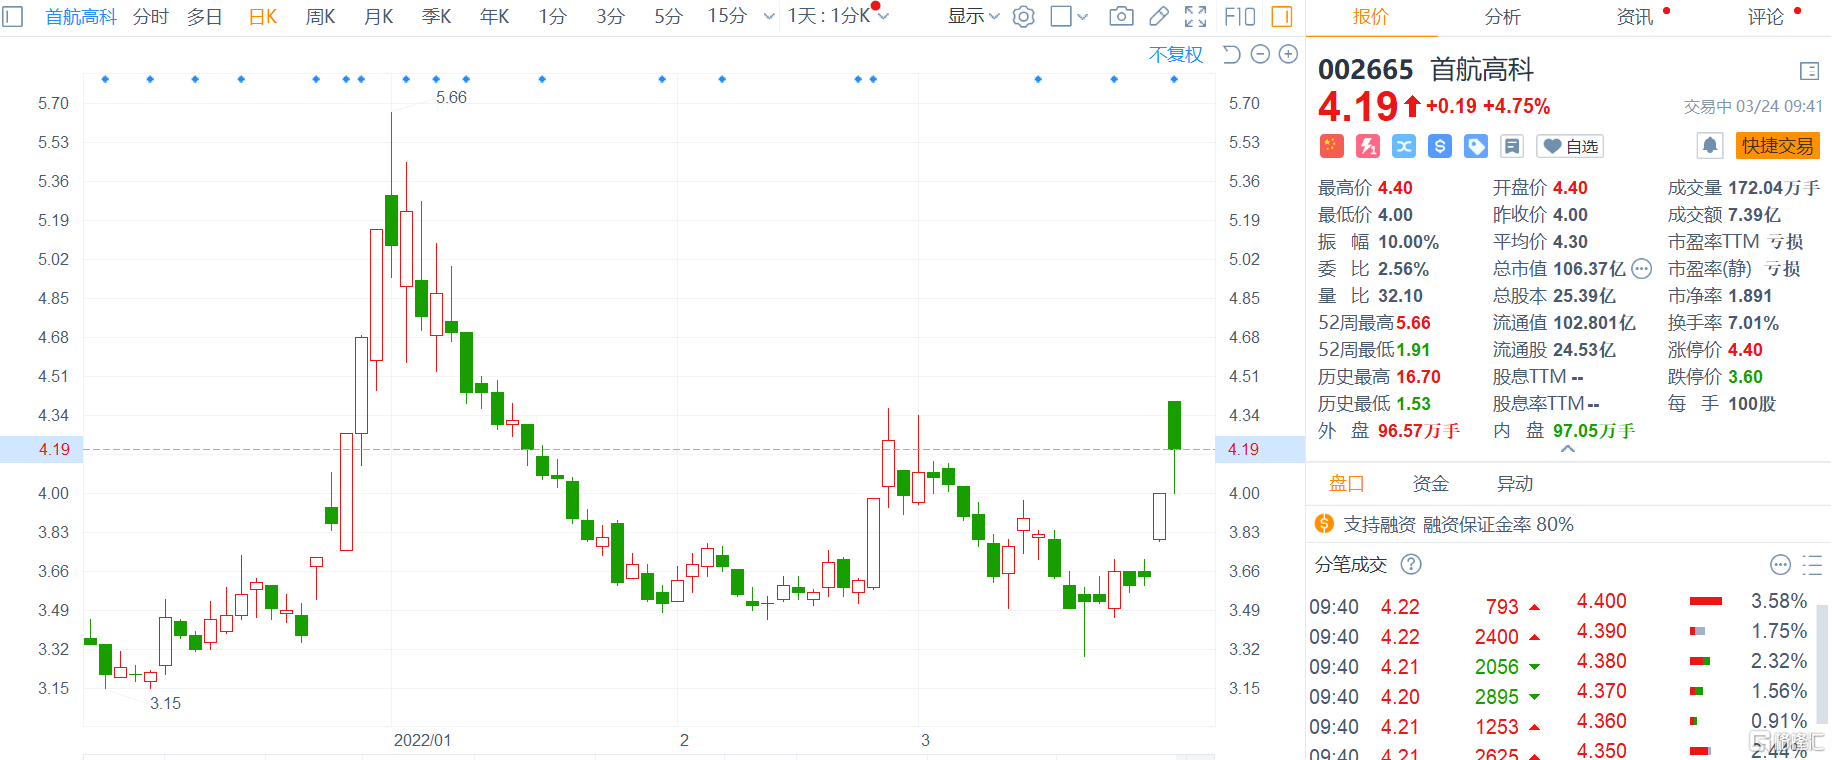This screenshot has width=1832, height=760.
Task: Select the 季K quarterly candlestick tab
Action: (436, 16)
